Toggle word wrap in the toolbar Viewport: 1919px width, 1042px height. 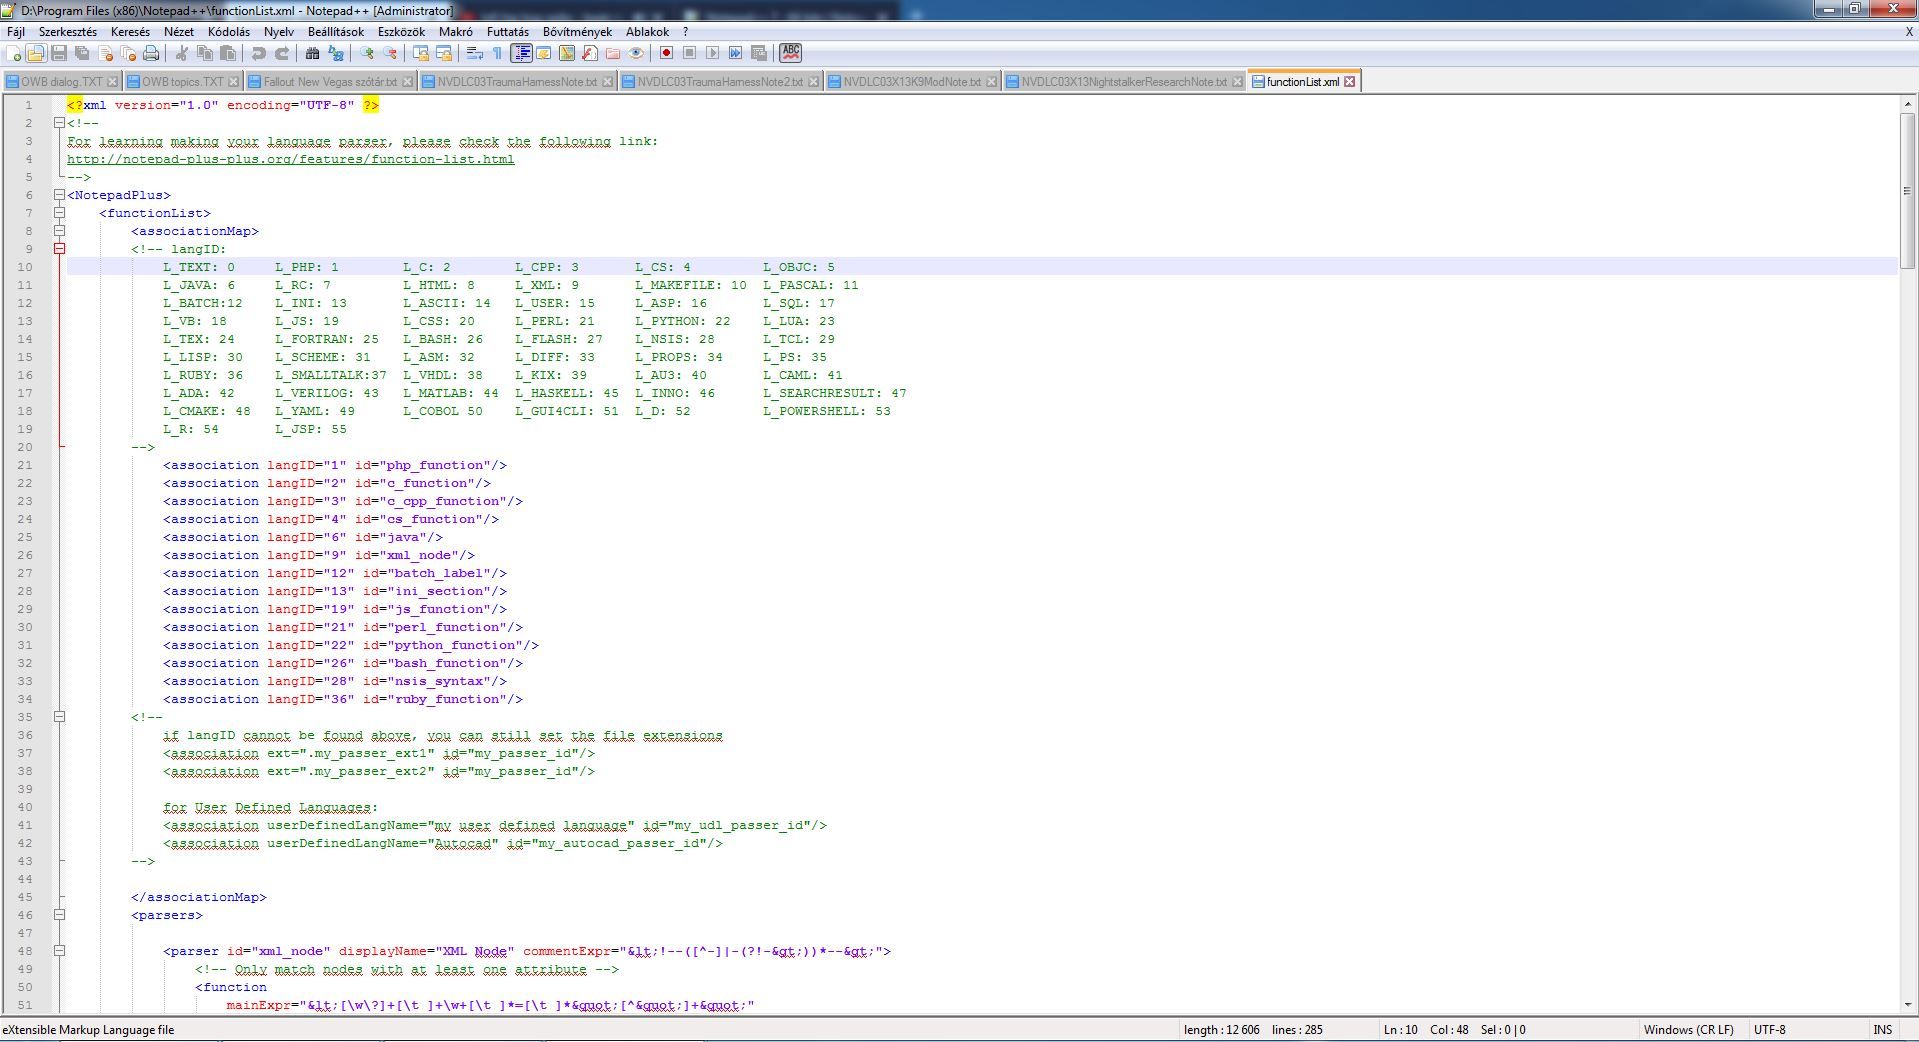[475, 53]
